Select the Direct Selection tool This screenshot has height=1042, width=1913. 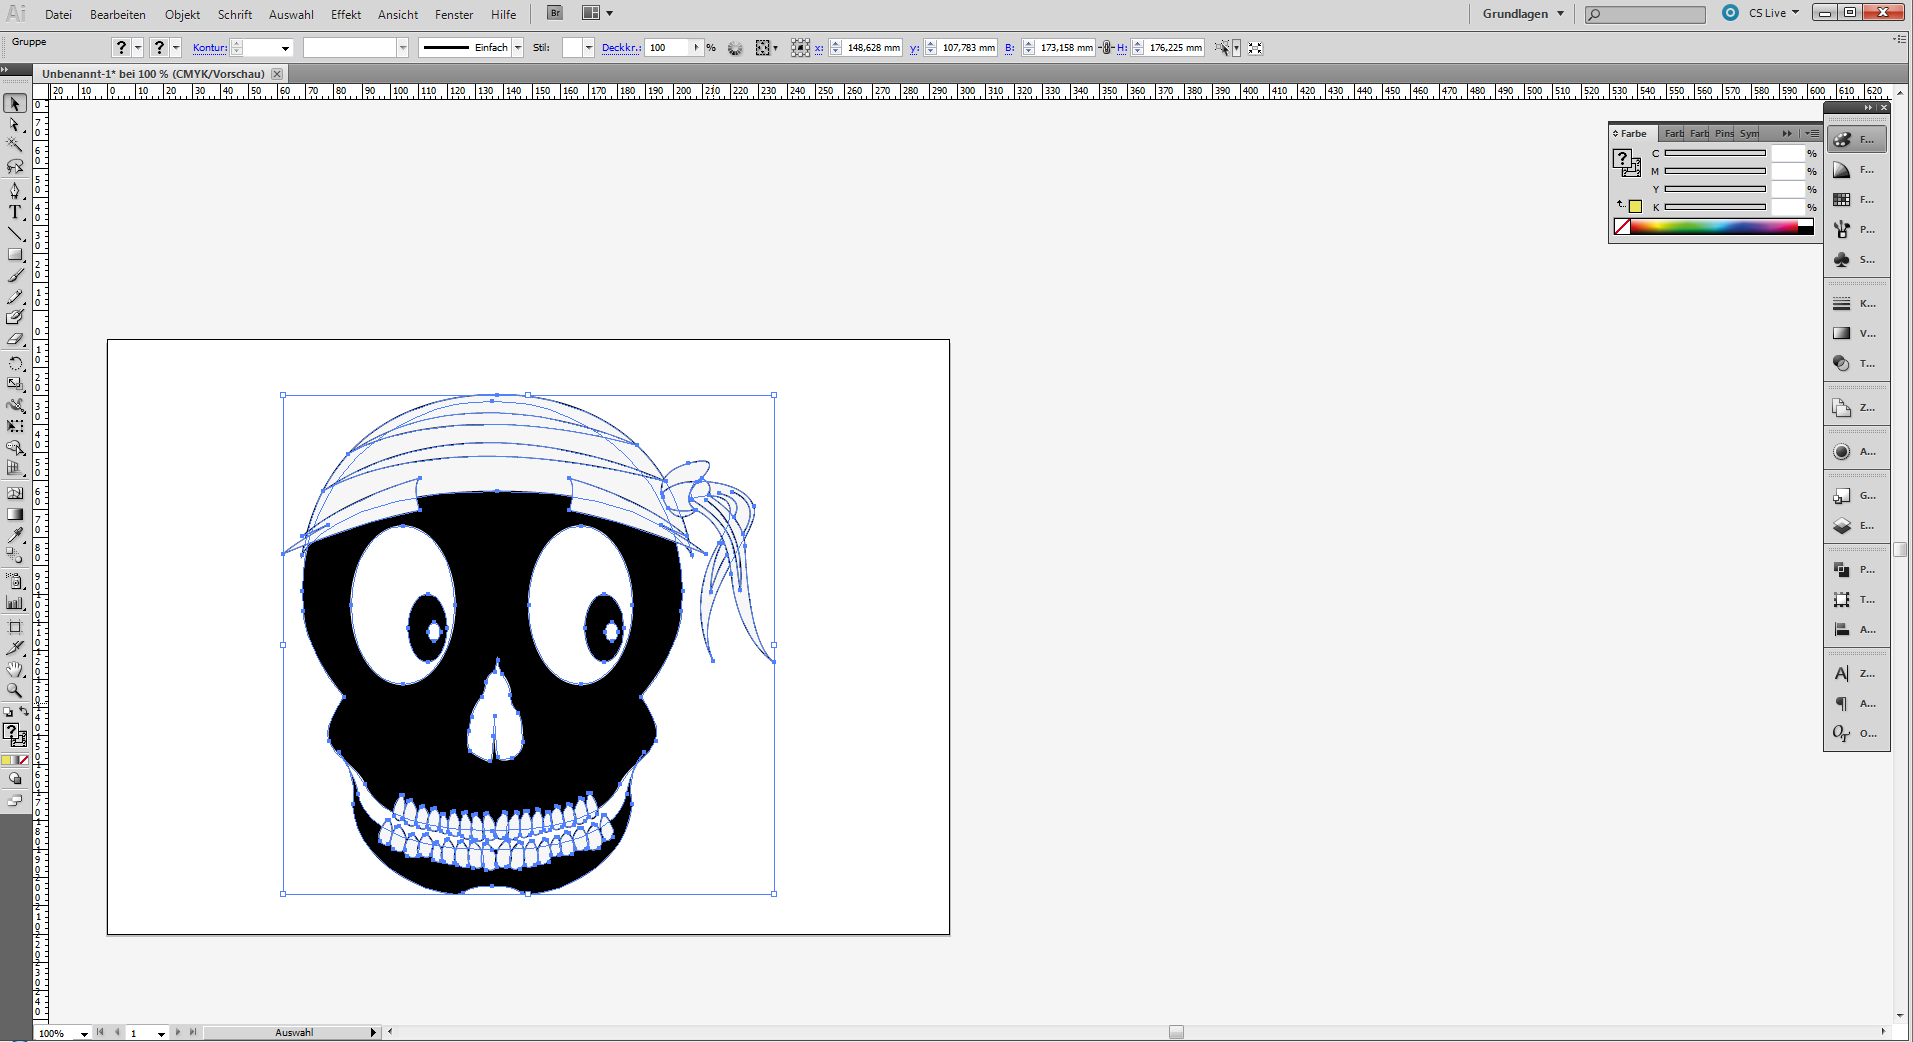point(15,125)
